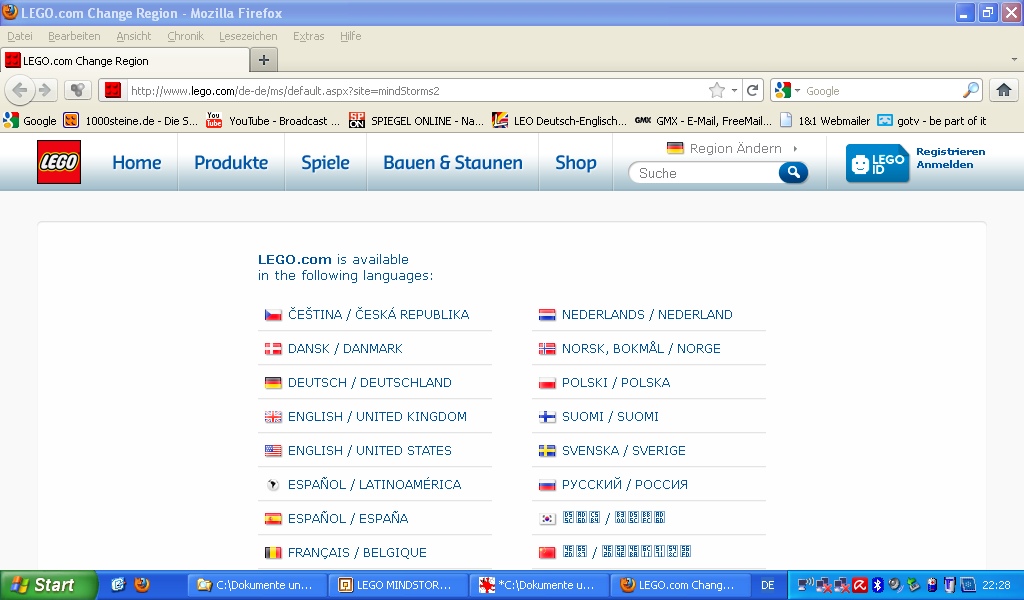
Task: Open the Hilfe menu
Action: 350,36
